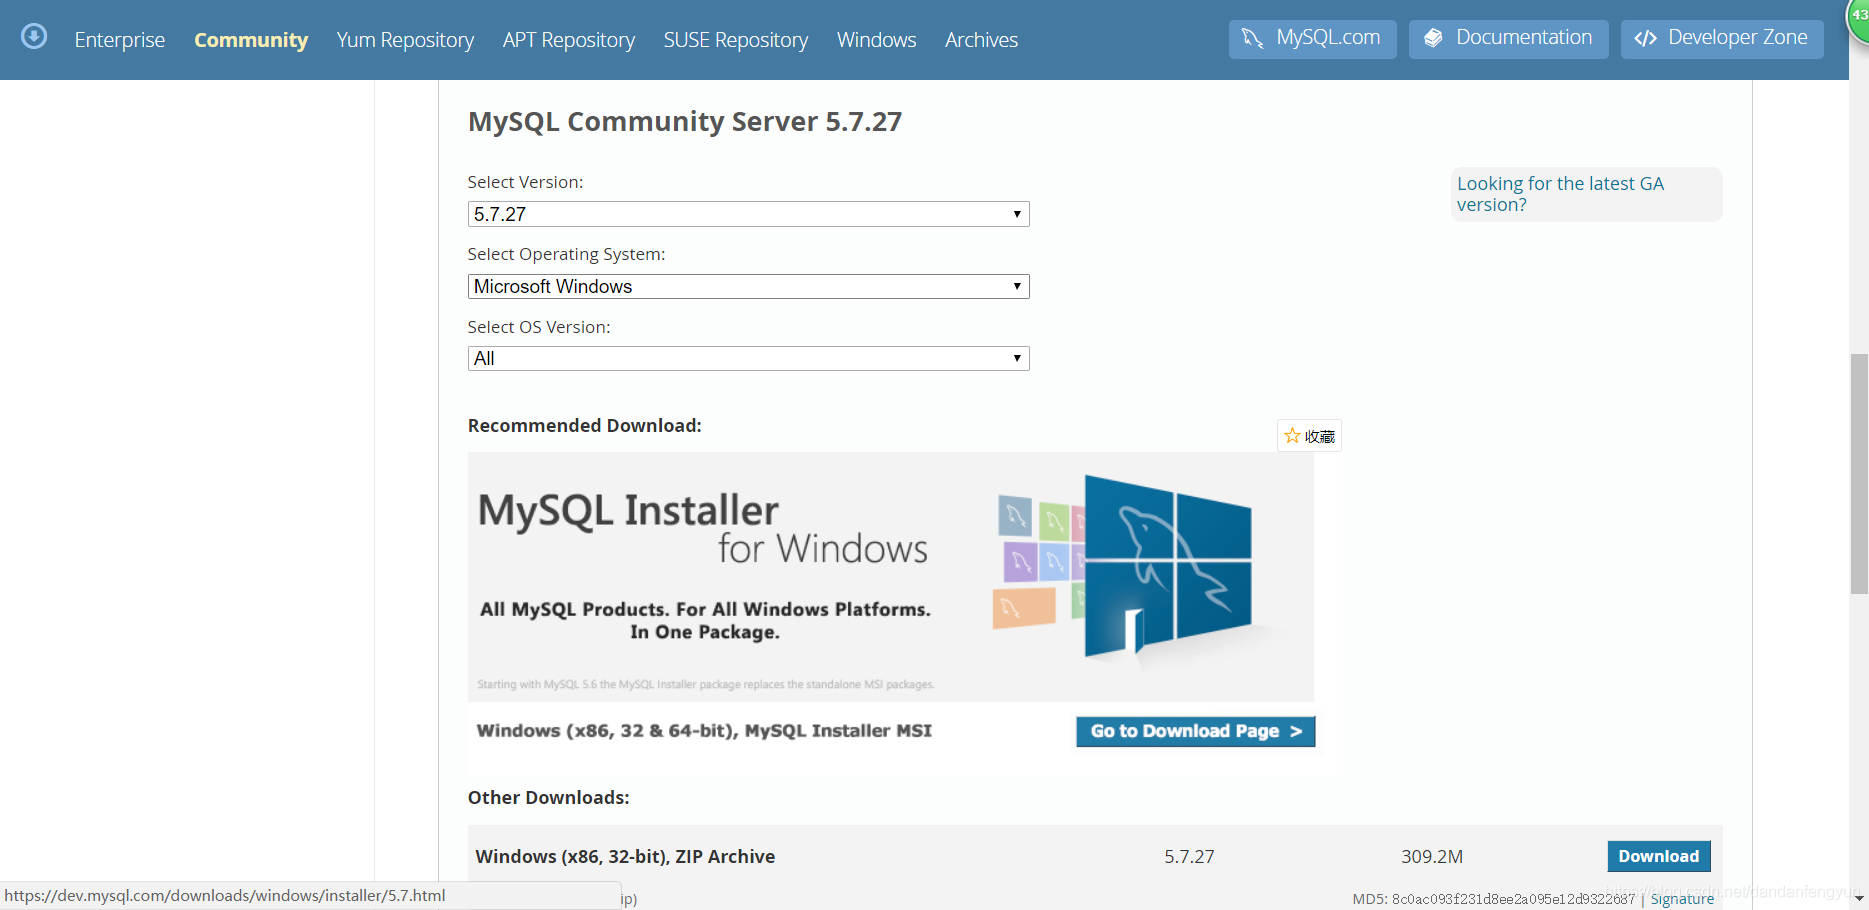1869x910 pixels.
Task: Click the 5.7.27 version cell in downloads row
Action: [1189, 856]
